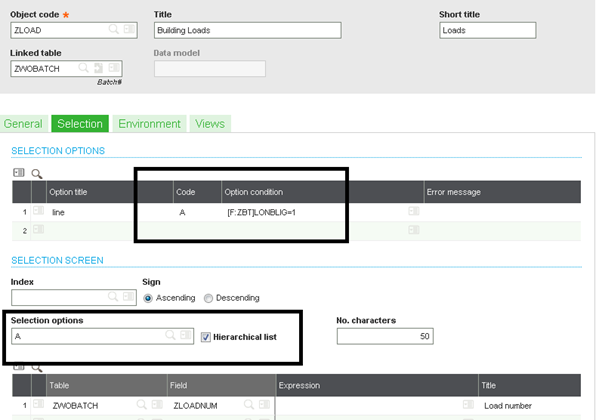Select the Descending sign radio button
The width and height of the screenshot is (602, 420).
(208, 298)
